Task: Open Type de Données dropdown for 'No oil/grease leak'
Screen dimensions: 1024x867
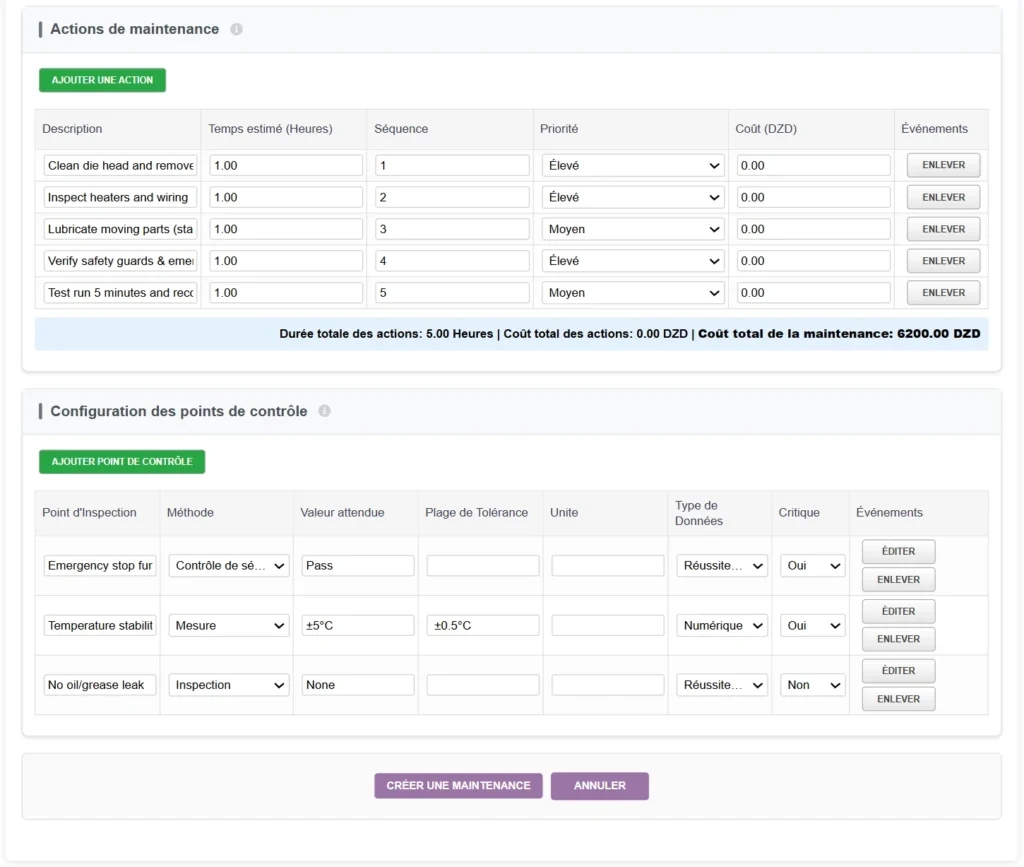Action: [x=721, y=685]
